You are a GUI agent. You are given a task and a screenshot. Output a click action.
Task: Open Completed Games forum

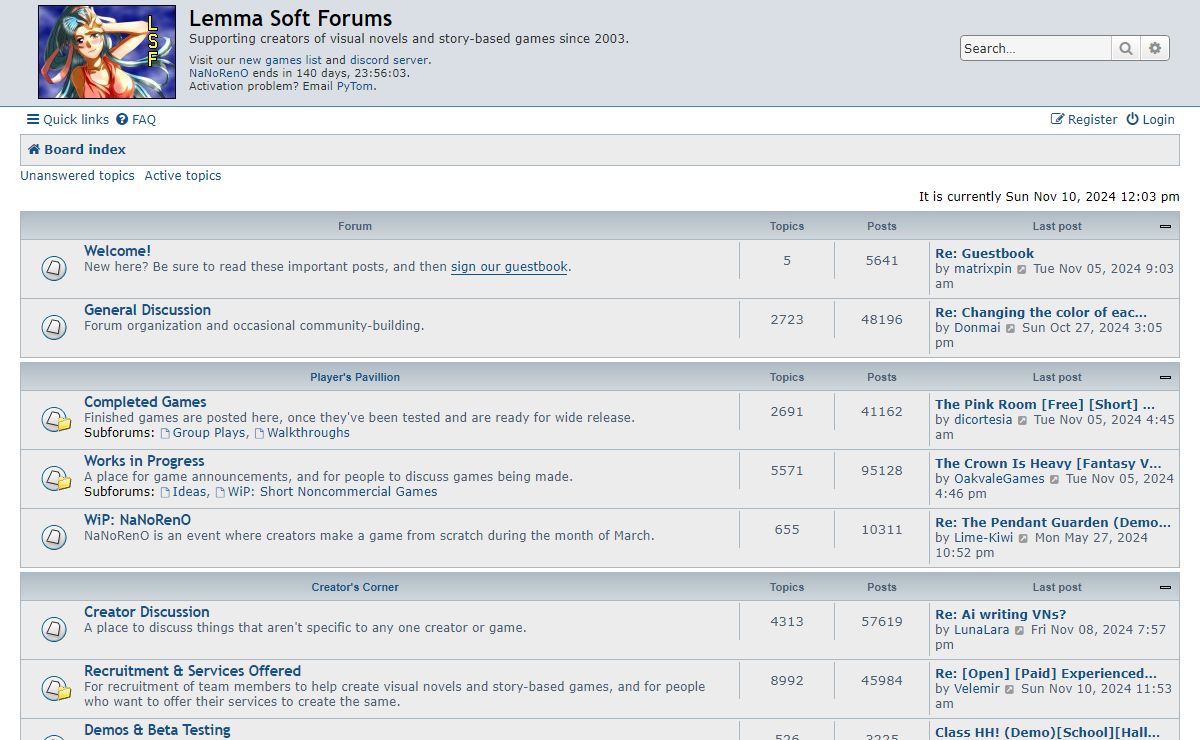(145, 402)
